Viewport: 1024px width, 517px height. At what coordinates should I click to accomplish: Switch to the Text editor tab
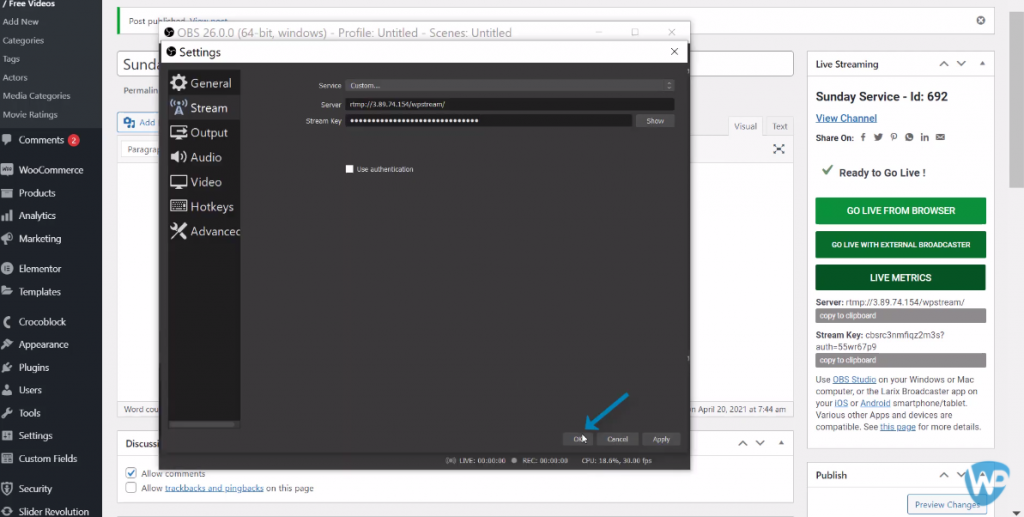pos(779,126)
